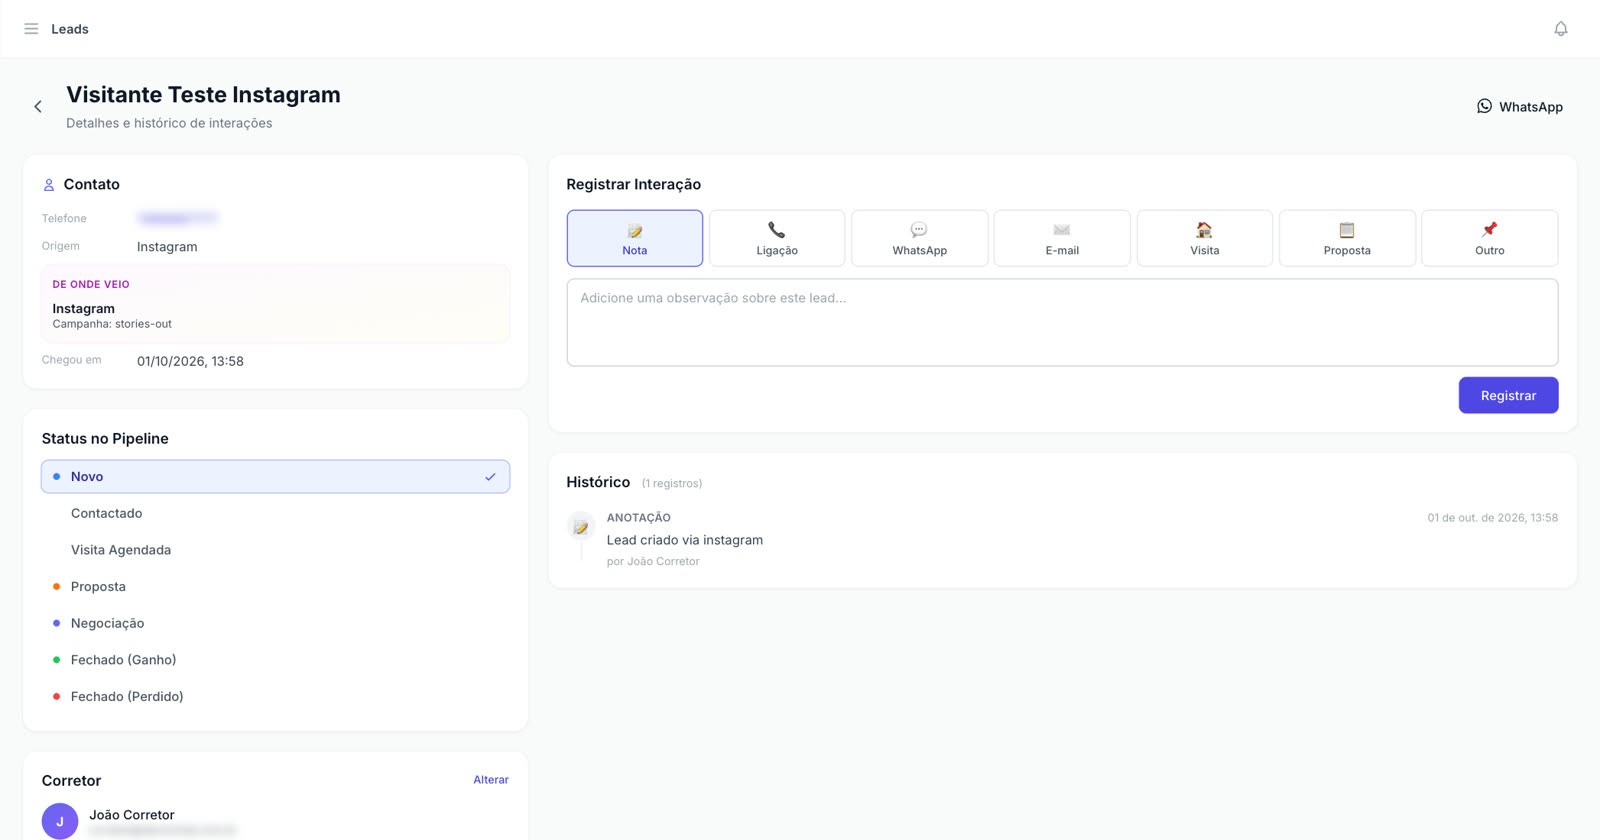
Task: Click the Registrar button
Action: (1508, 395)
